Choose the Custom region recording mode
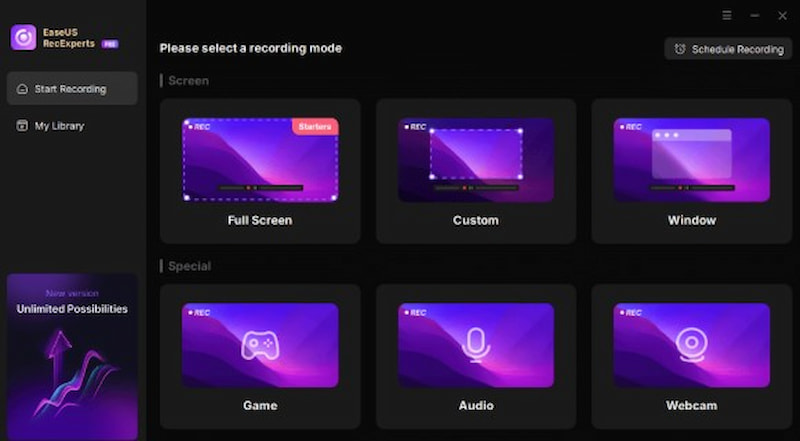The height and width of the screenshot is (441, 800). (x=476, y=170)
